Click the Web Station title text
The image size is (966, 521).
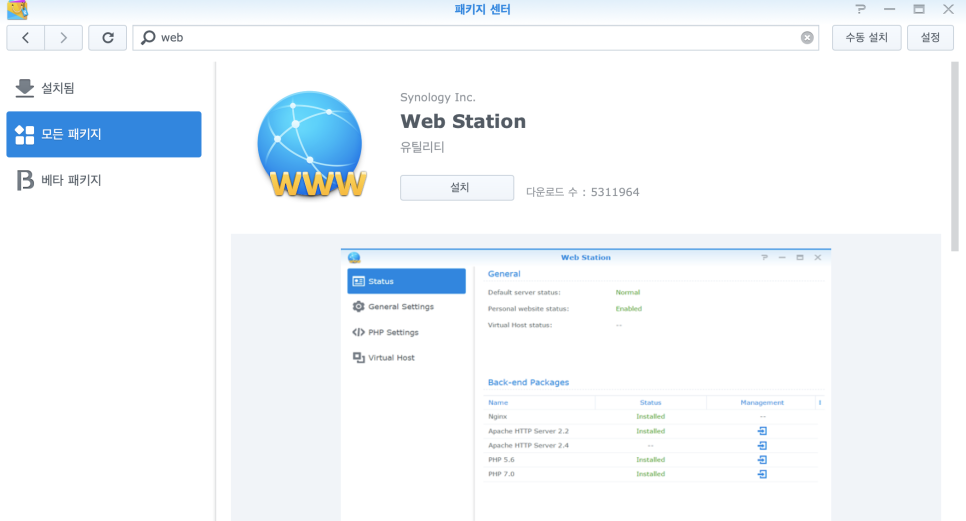pos(463,121)
